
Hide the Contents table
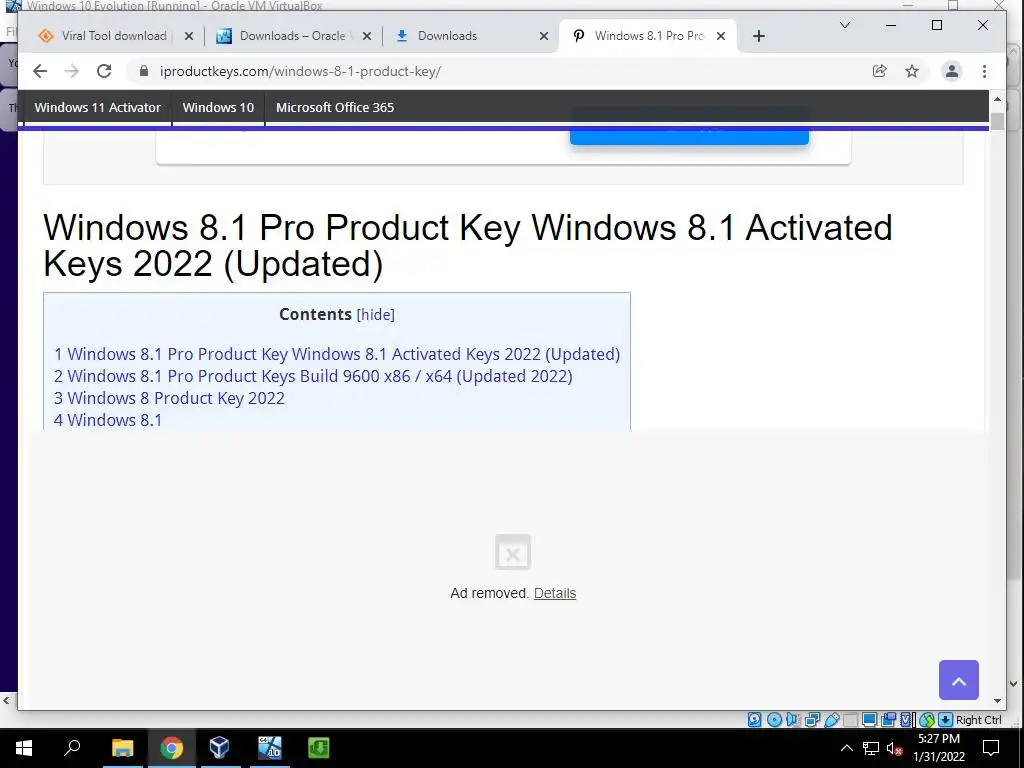click(376, 315)
